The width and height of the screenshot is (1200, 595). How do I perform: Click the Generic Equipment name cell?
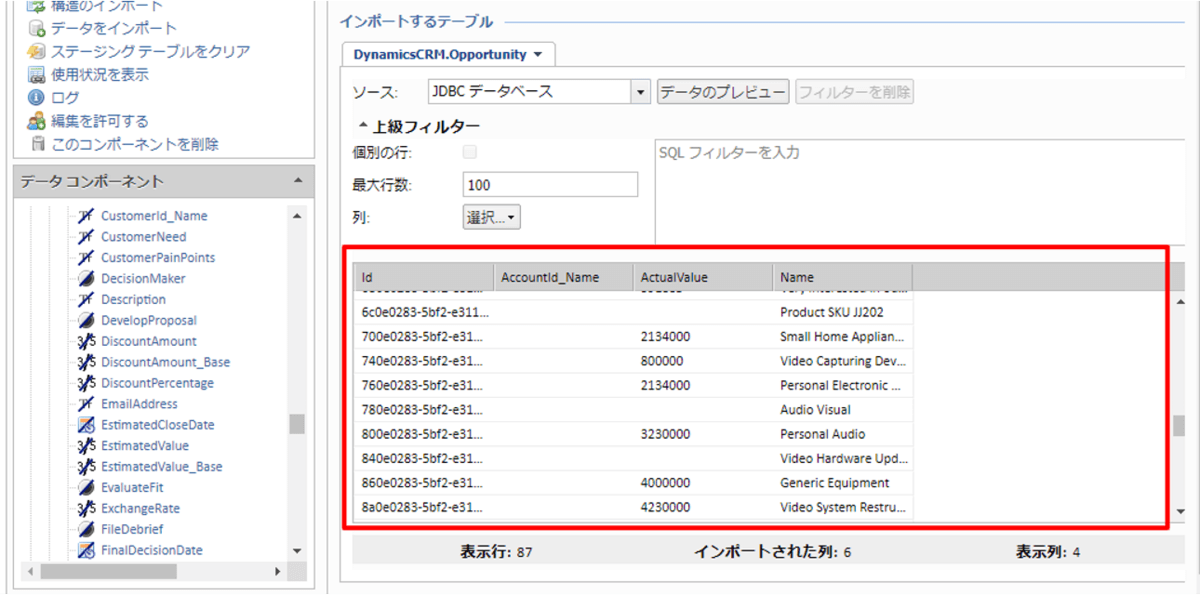(842, 483)
